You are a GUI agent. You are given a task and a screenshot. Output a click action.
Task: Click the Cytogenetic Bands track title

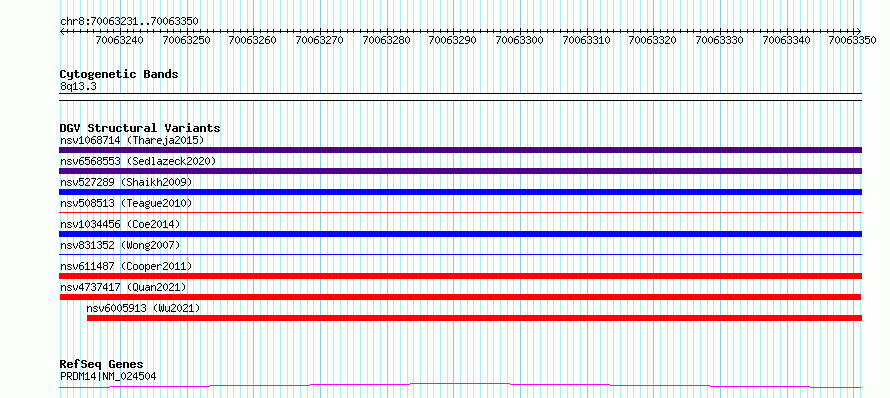[119, 74]
